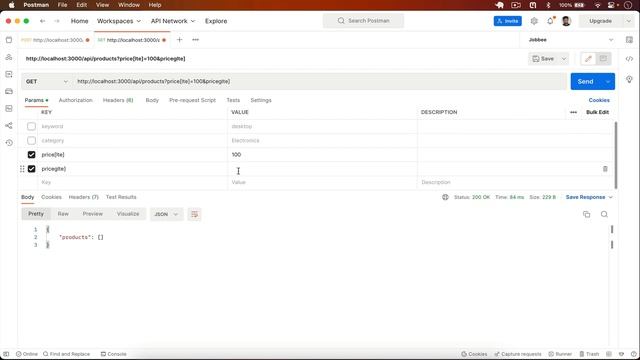Viewport: 640px width, 360px height.
Task: Click the blue Send button
Action: tap(585, 82)
